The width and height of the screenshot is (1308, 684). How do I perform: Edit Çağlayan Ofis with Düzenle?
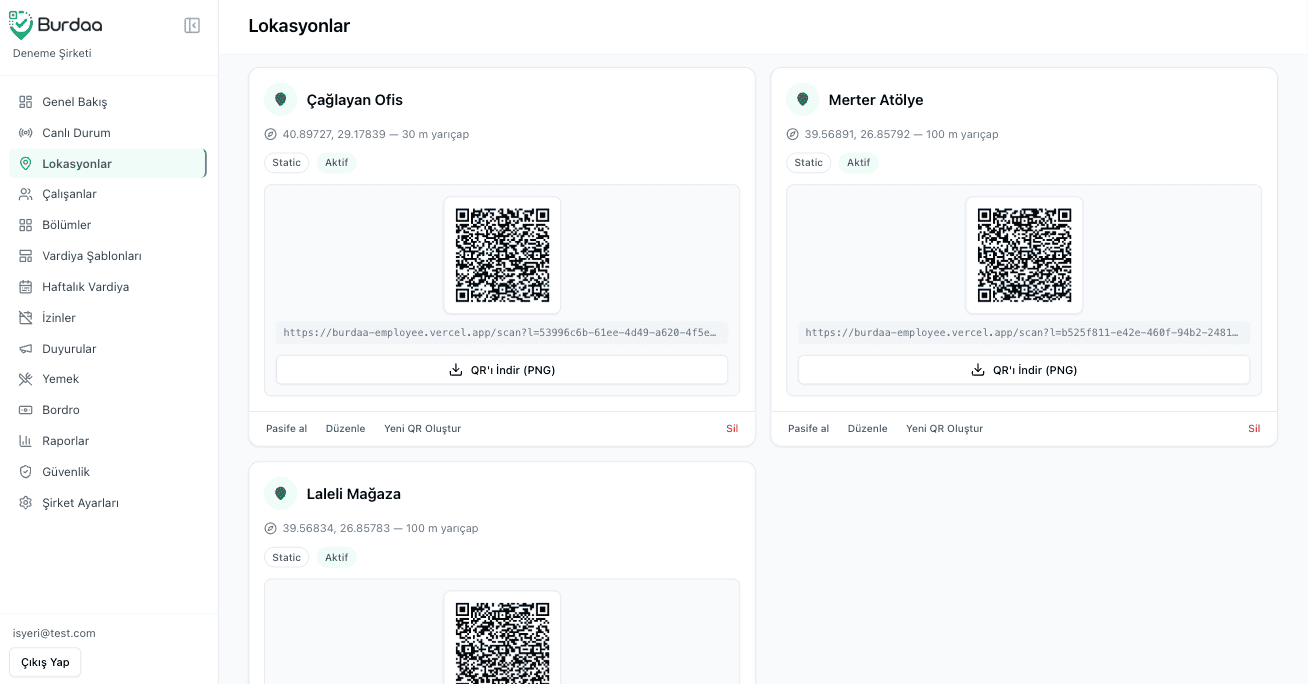click(x=346, y=429)
